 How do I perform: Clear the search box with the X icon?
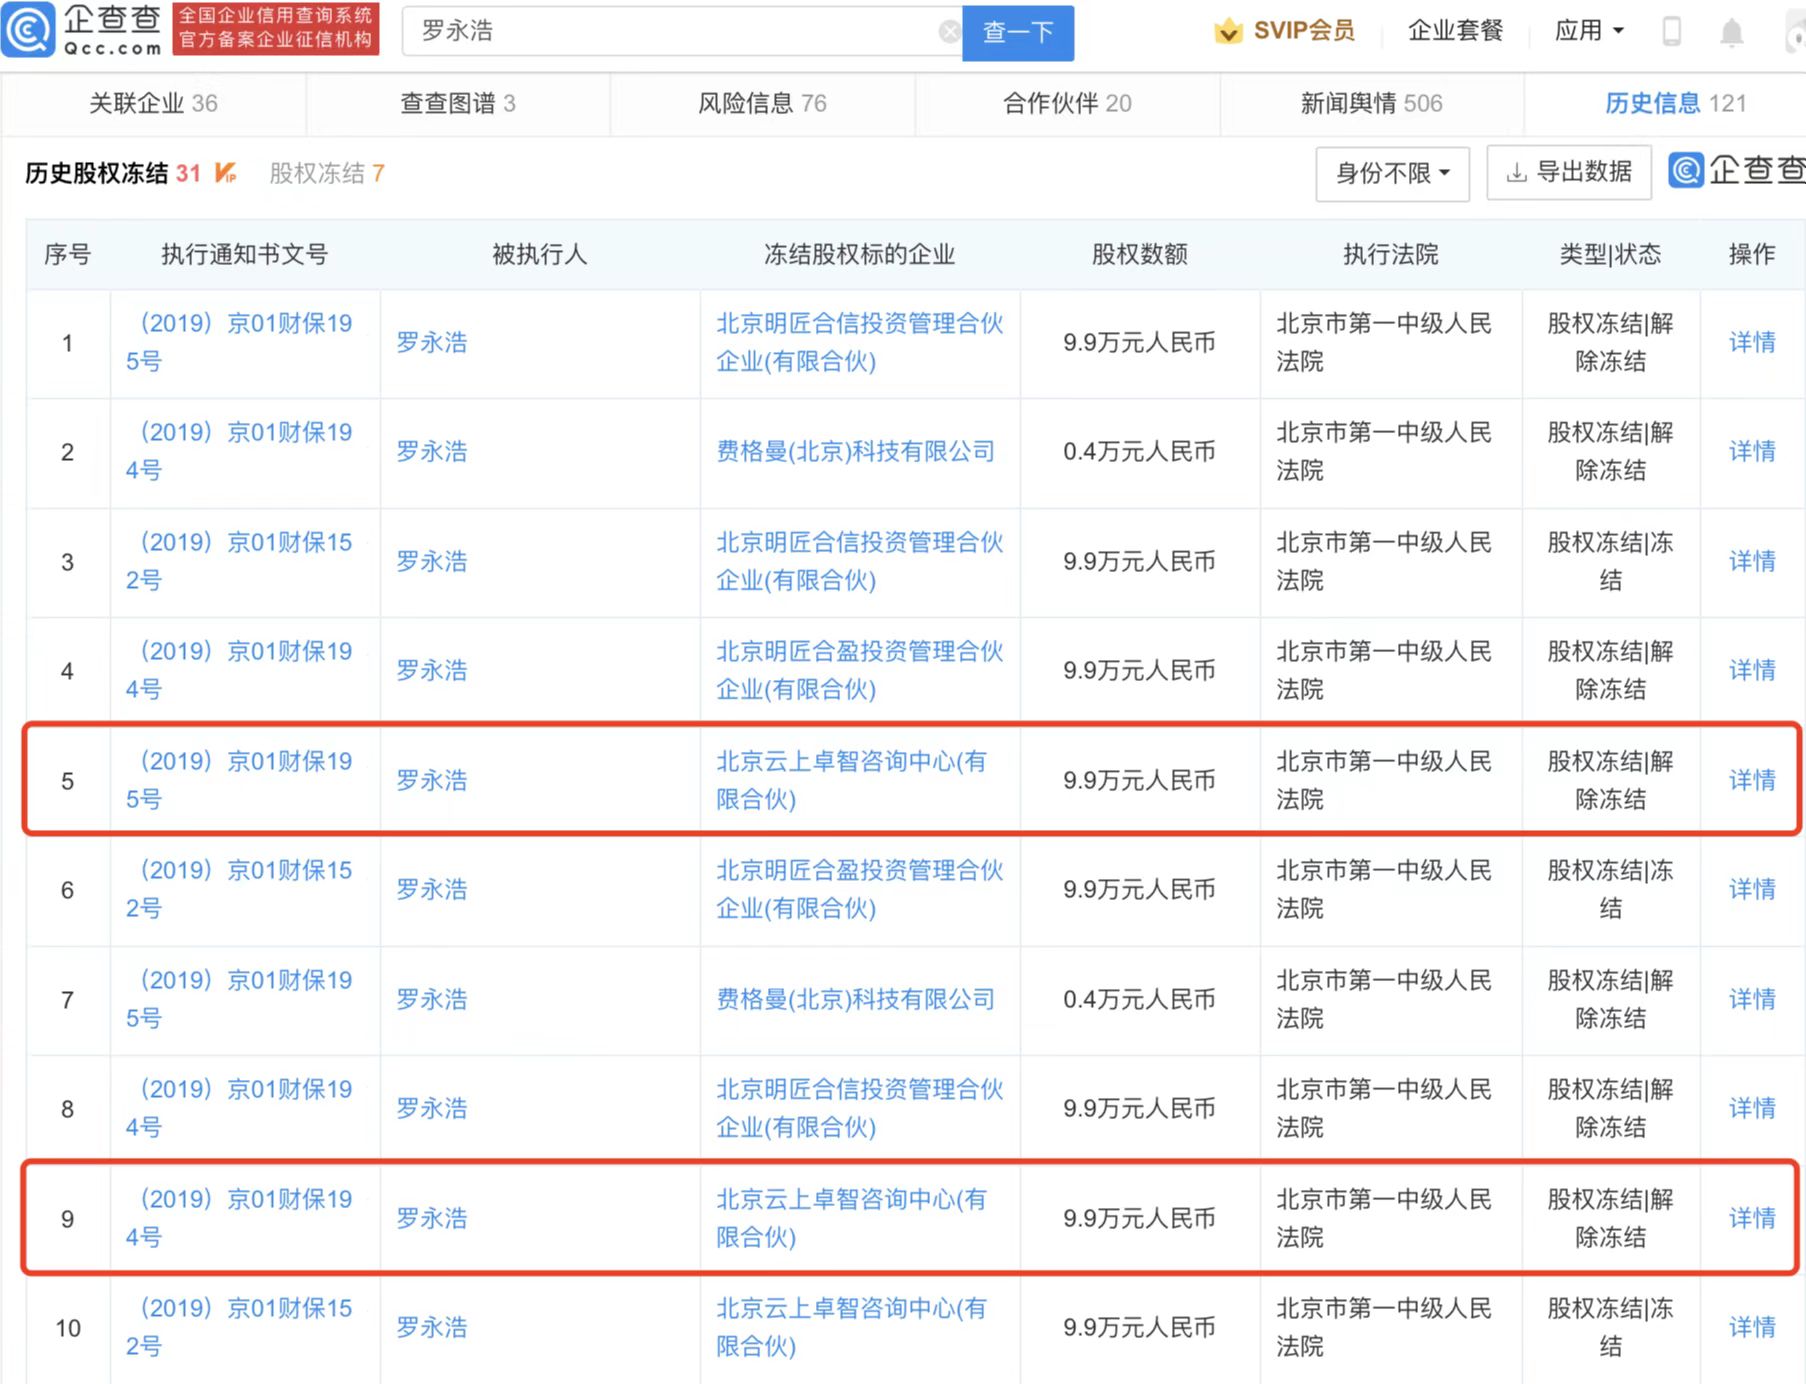point(949,32)
